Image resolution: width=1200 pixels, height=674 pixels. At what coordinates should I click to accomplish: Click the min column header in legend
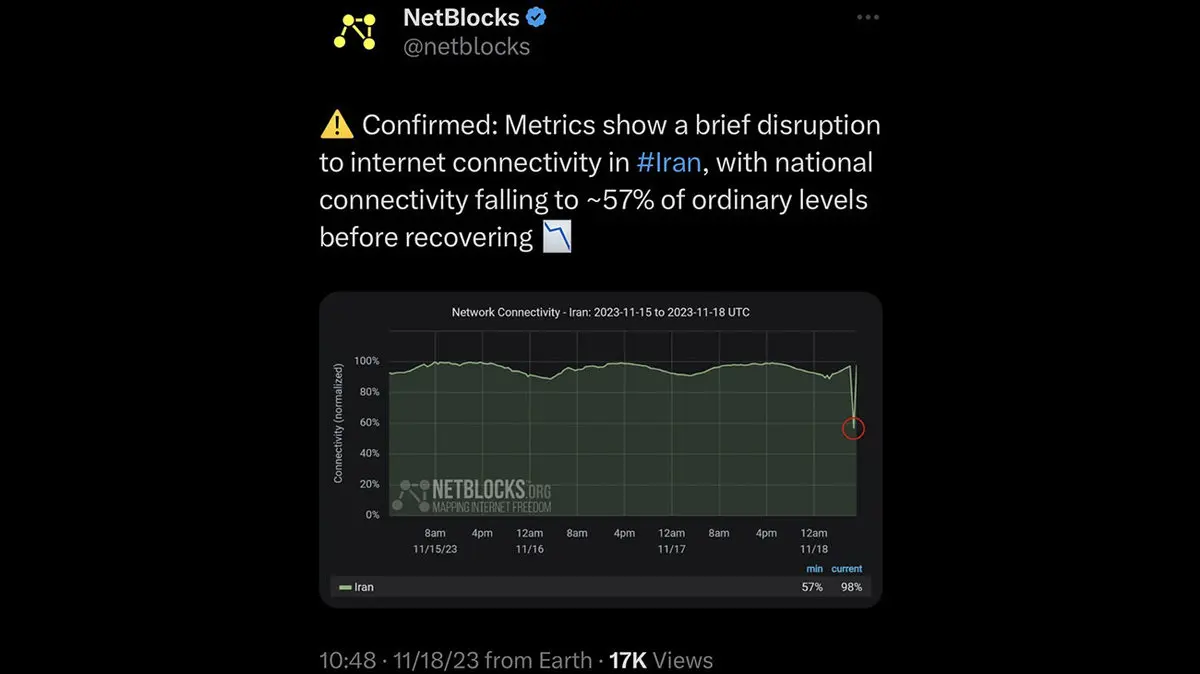(814, 569)
